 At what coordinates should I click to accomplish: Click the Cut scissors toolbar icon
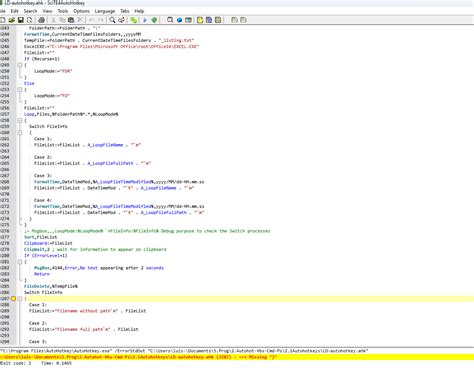point(53,20)
